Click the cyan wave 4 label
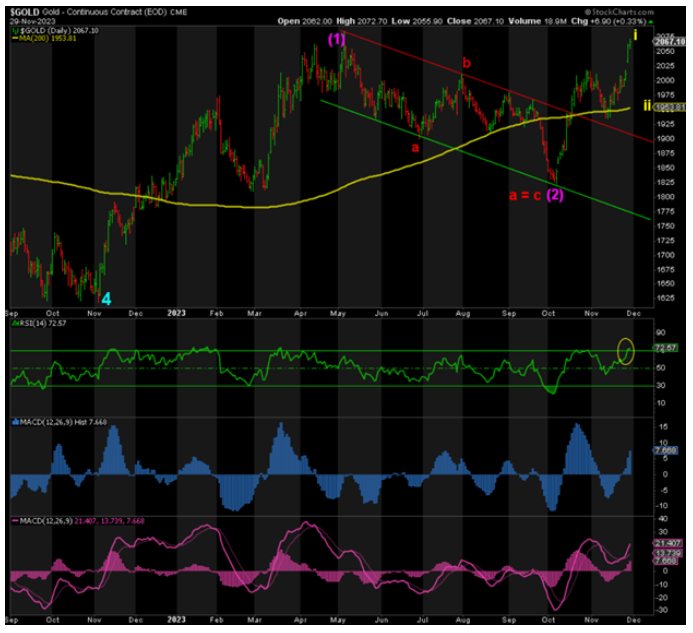693x633 pixels. coord(106,297)
